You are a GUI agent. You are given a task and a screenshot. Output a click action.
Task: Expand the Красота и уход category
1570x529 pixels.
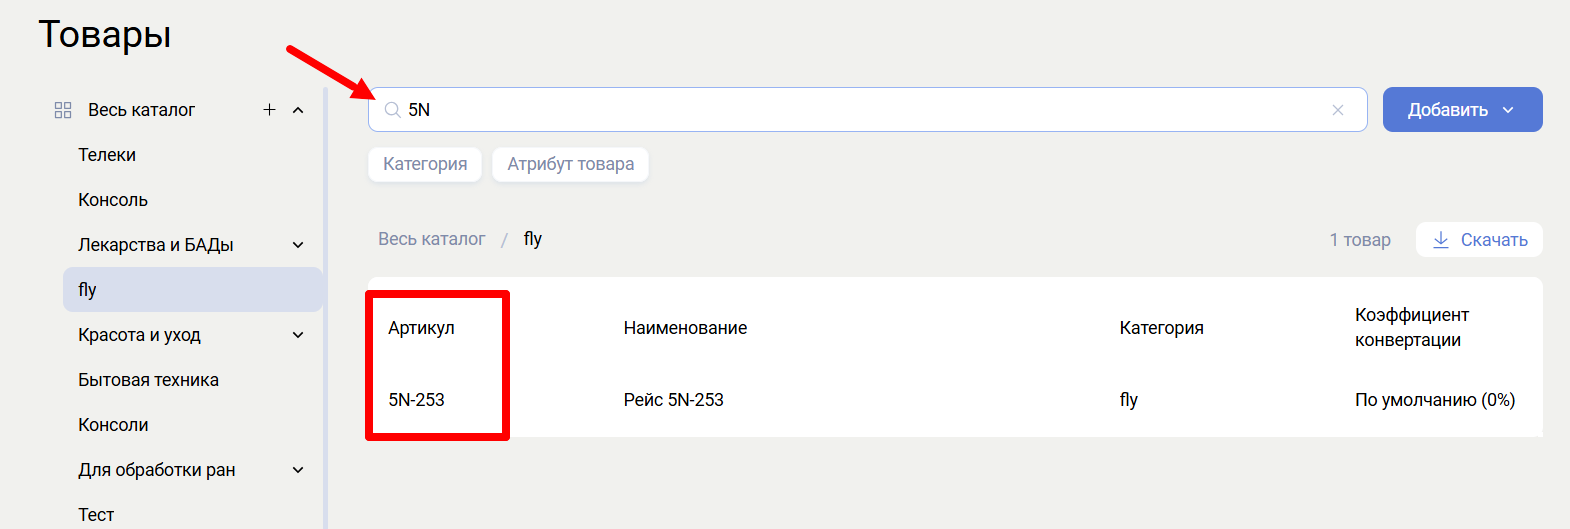(298, 335)
